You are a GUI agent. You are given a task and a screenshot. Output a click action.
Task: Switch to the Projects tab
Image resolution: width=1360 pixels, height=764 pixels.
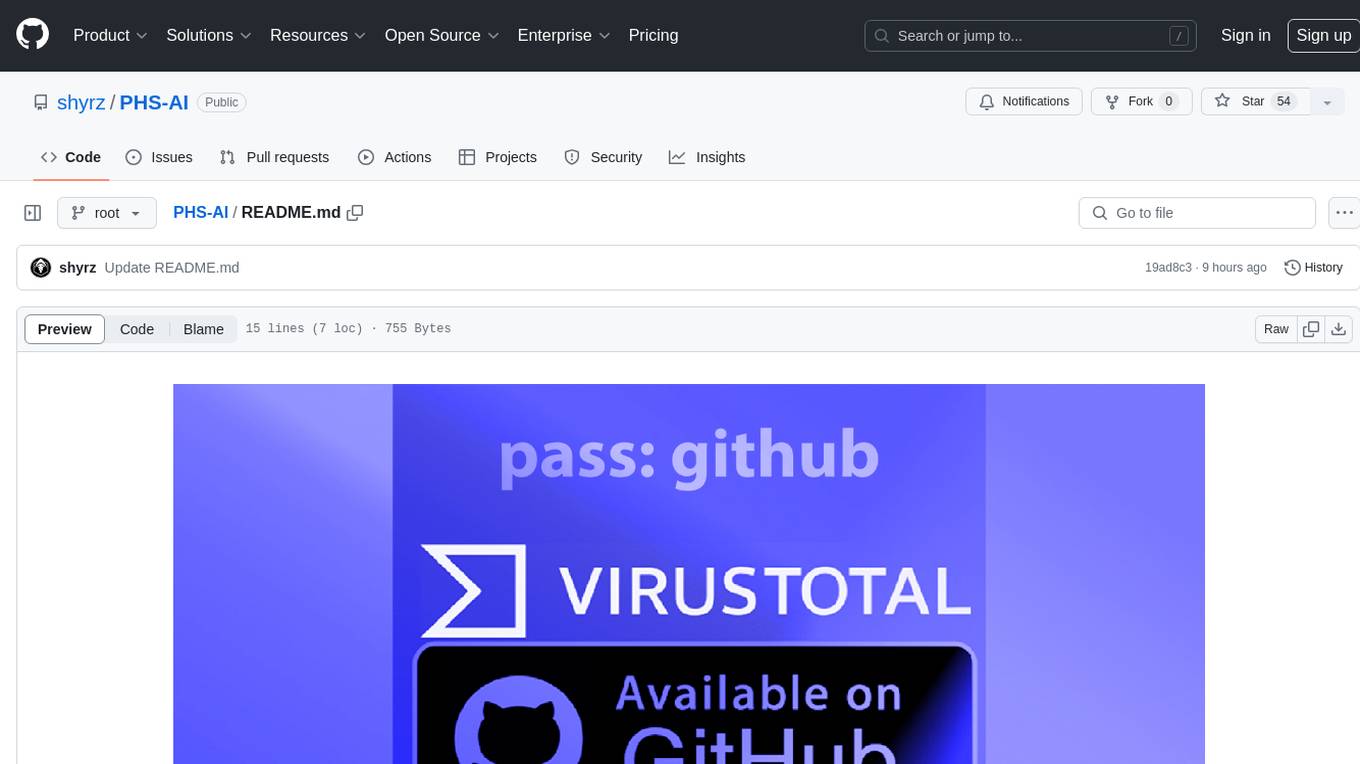(x=498, y=157)
